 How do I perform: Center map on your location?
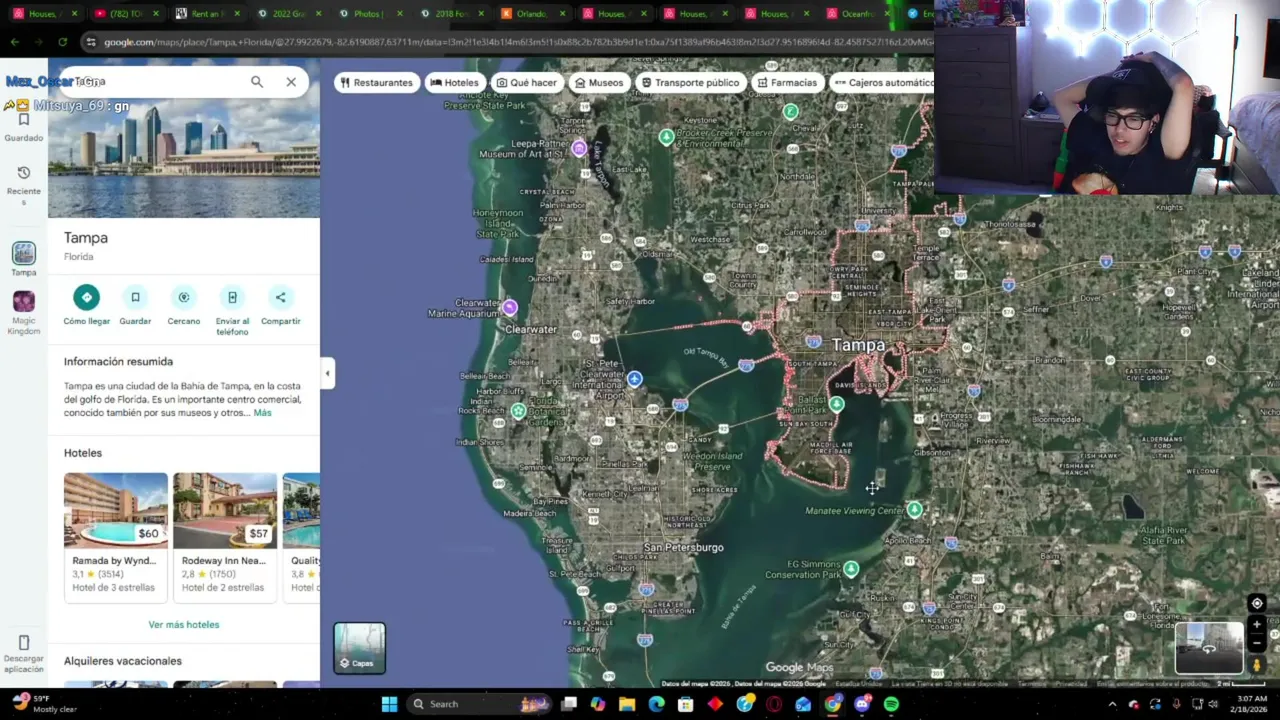point(1257,603)
